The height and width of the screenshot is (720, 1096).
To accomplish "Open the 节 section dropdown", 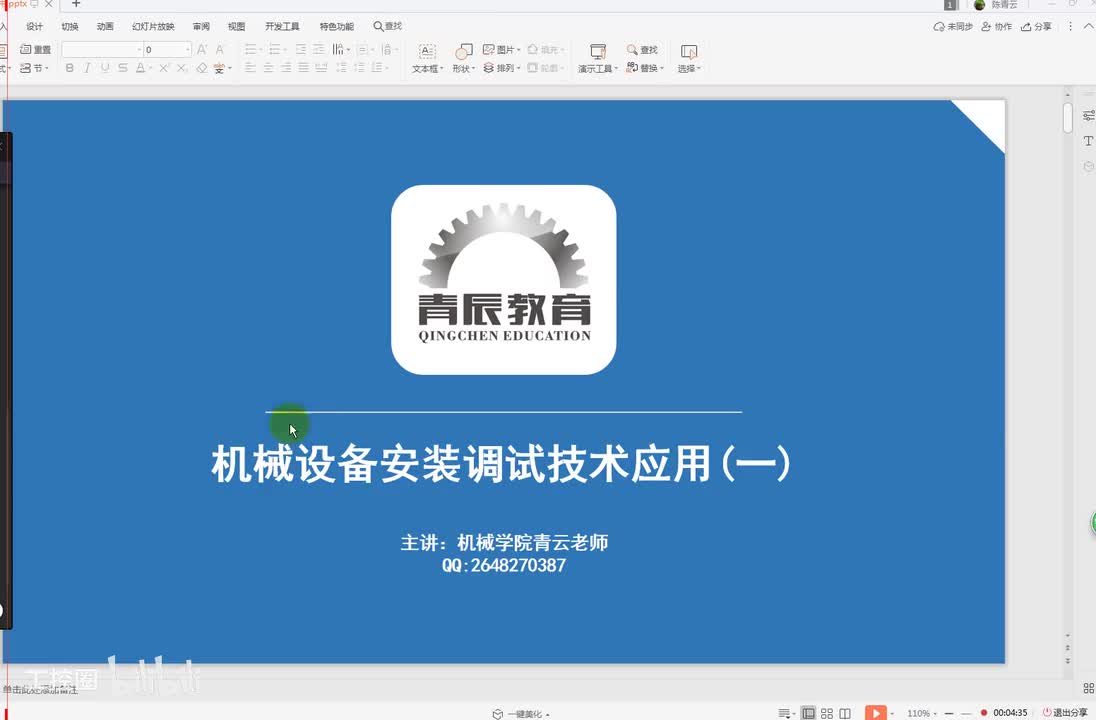I will point(34,68).
